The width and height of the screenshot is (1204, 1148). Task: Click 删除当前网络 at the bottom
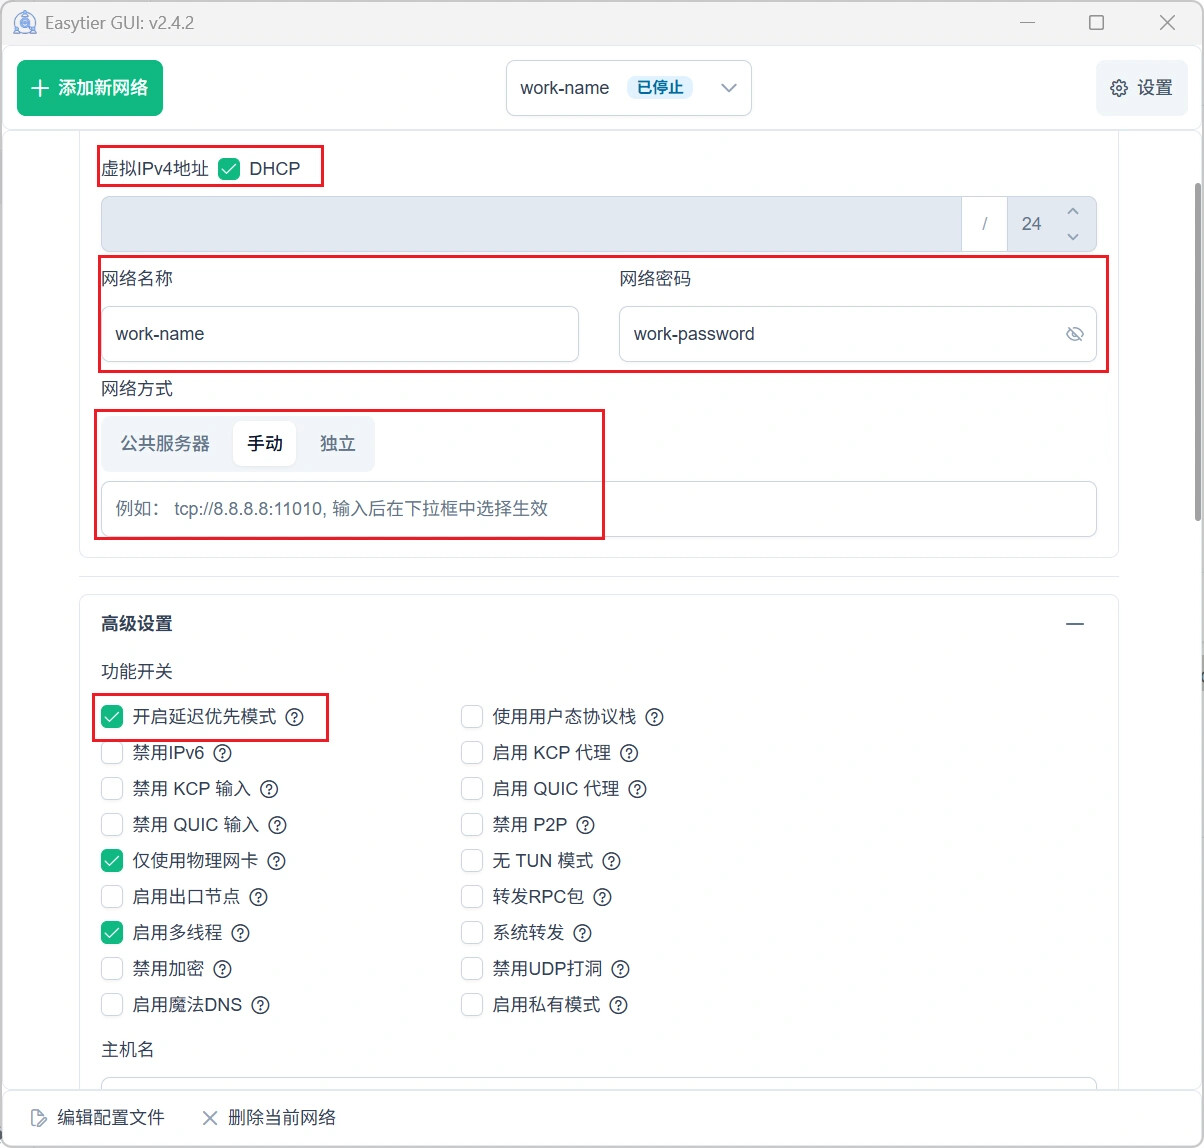tap(269, 1118)
